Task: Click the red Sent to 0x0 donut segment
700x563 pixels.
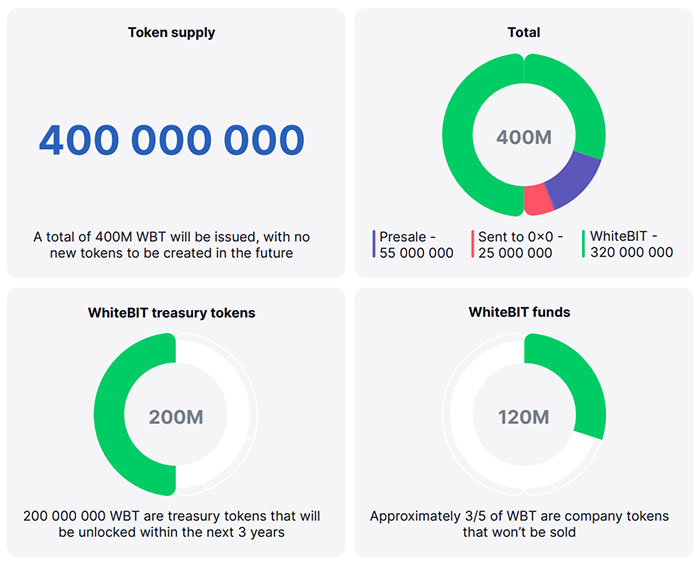Action: 539,199
